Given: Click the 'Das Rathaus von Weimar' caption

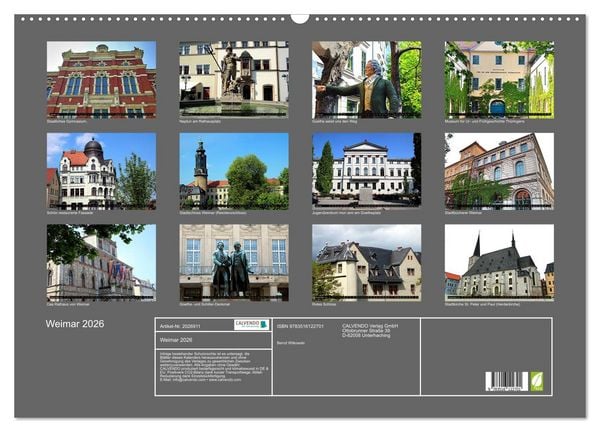Looking at the screenshot, I should (x=68, y=305).
